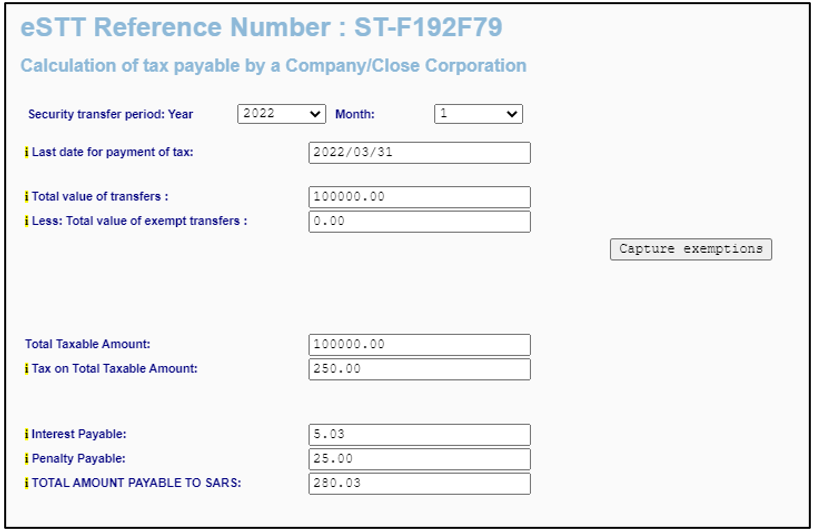Viewport: 815px width, 530px height.
Task: Focus the Penalty Payable field showing 25.00
Action: 419,459
